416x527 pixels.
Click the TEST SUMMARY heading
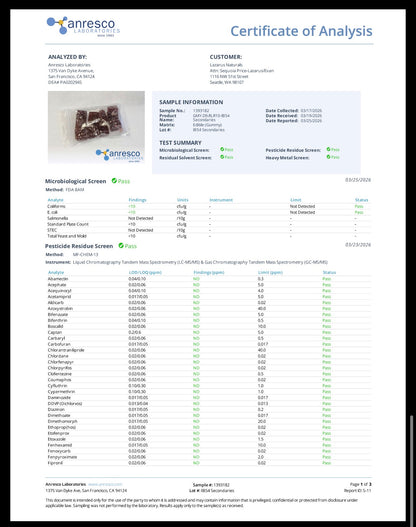(180, 143)
